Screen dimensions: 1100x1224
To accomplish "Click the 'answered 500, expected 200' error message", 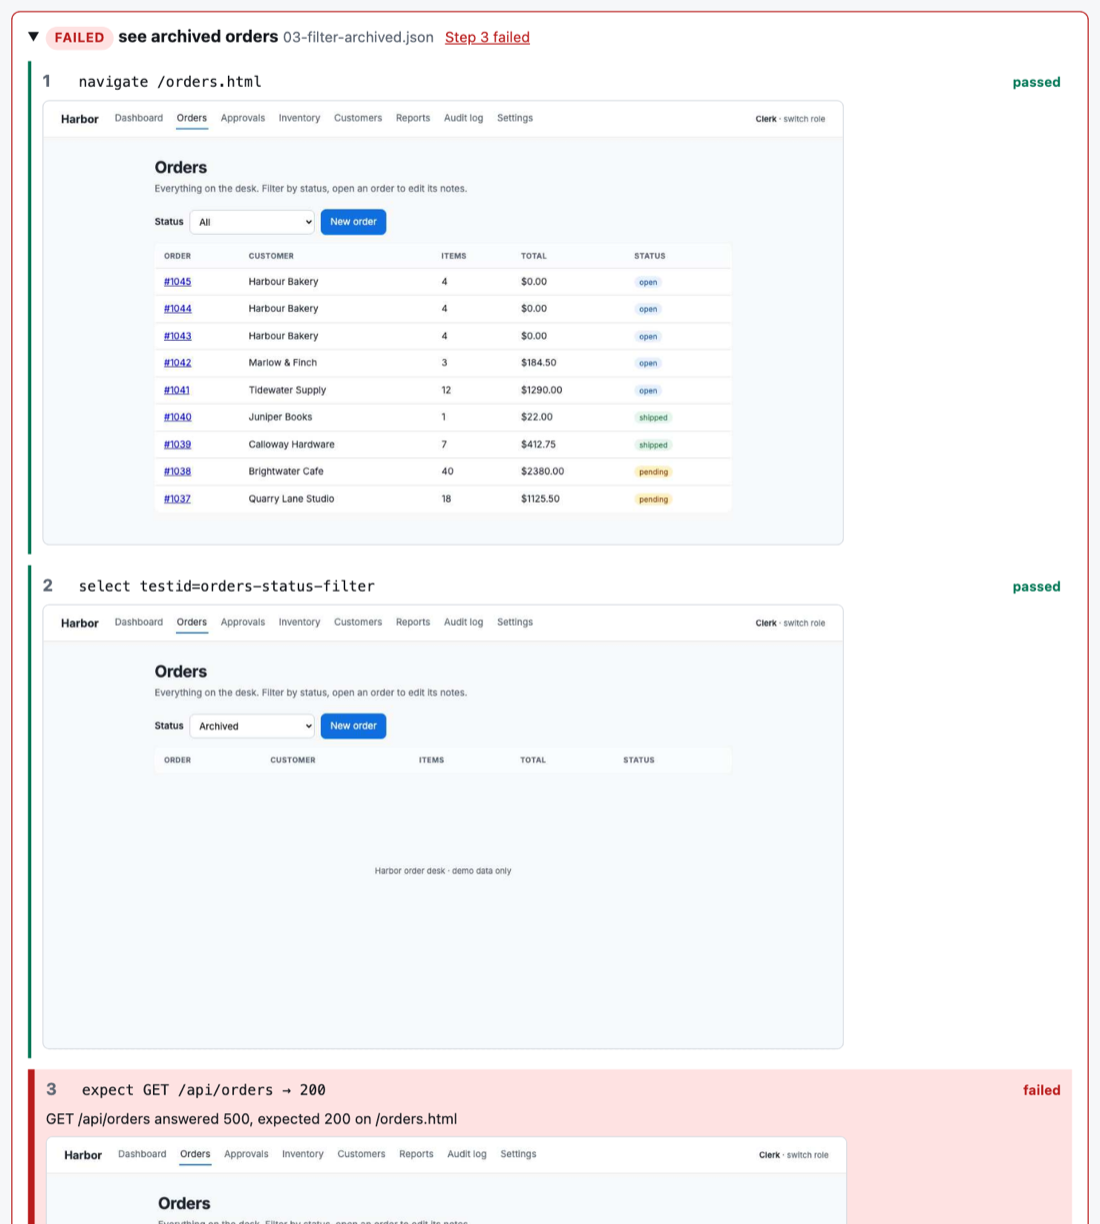I will (x=251, y=1119).
